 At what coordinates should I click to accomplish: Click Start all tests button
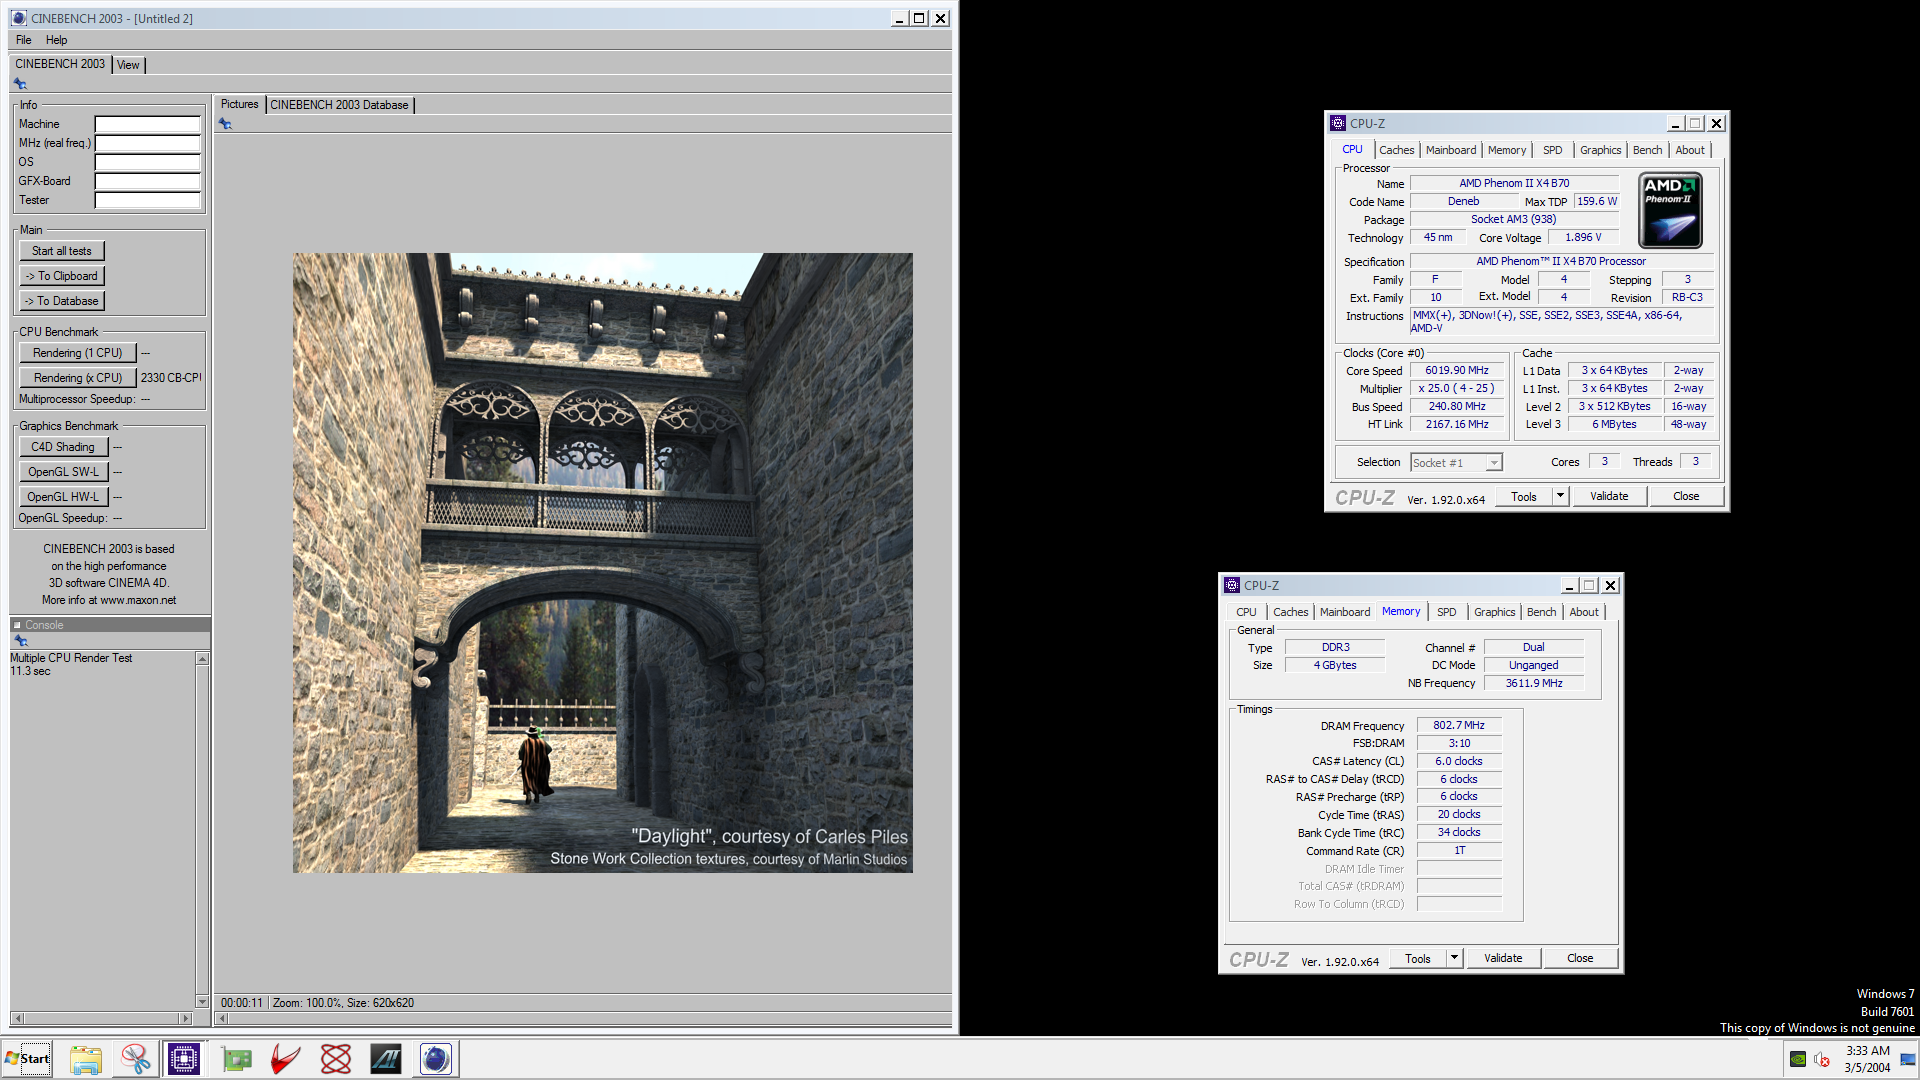[x=62, y=251]
